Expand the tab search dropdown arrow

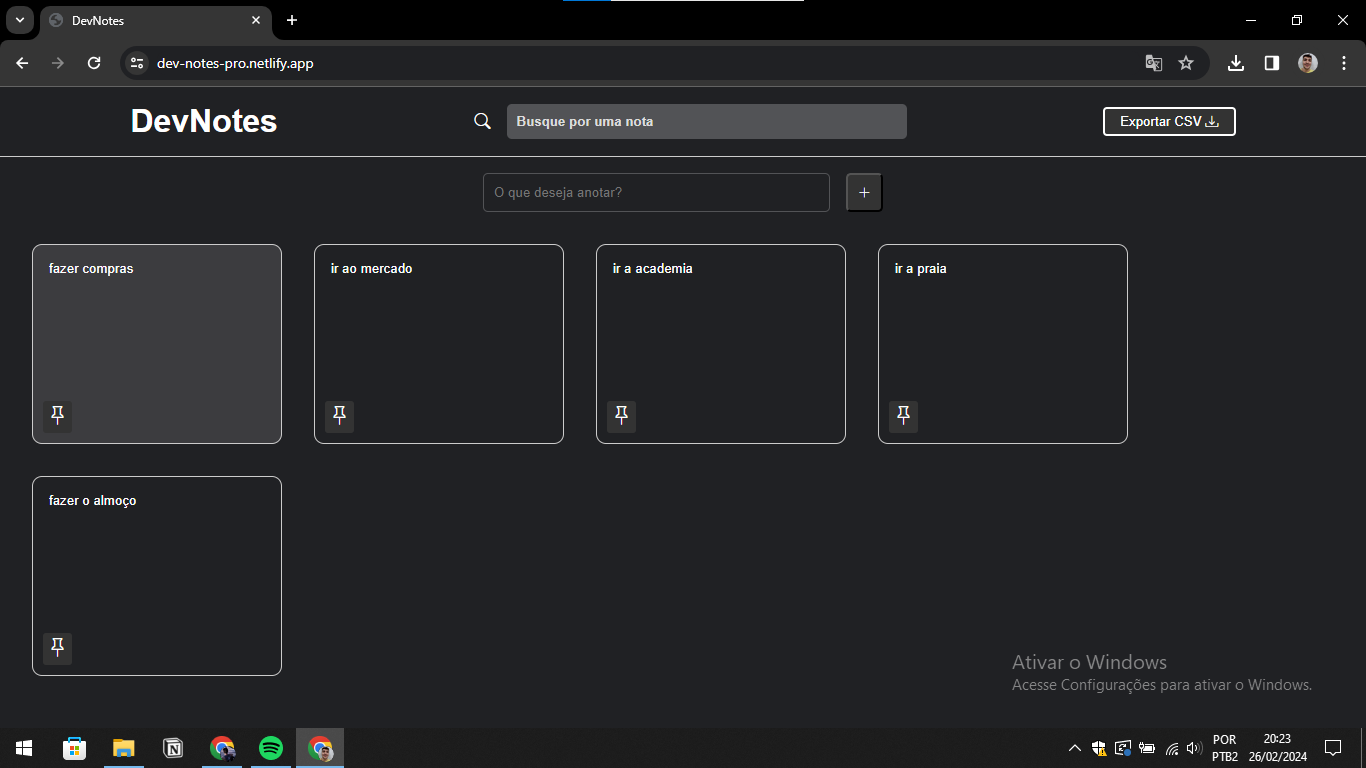tap(19, 20)
